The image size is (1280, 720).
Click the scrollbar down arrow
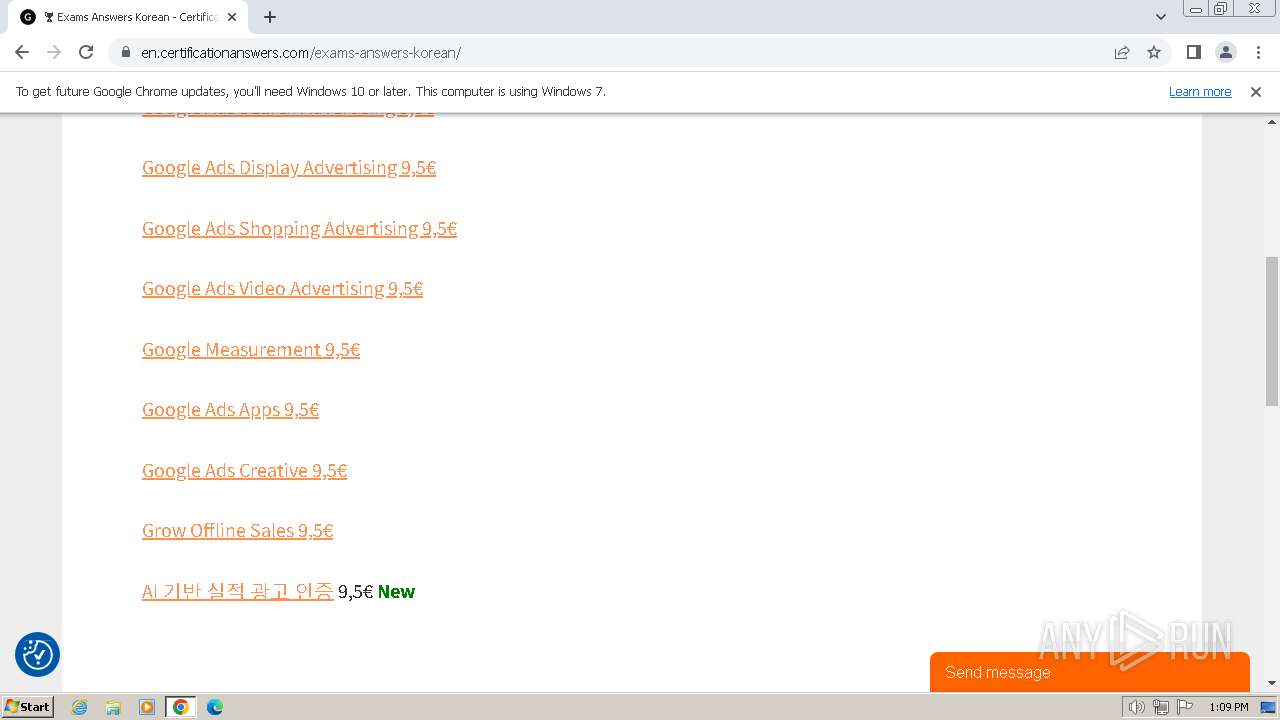[x=1272, y=683]
